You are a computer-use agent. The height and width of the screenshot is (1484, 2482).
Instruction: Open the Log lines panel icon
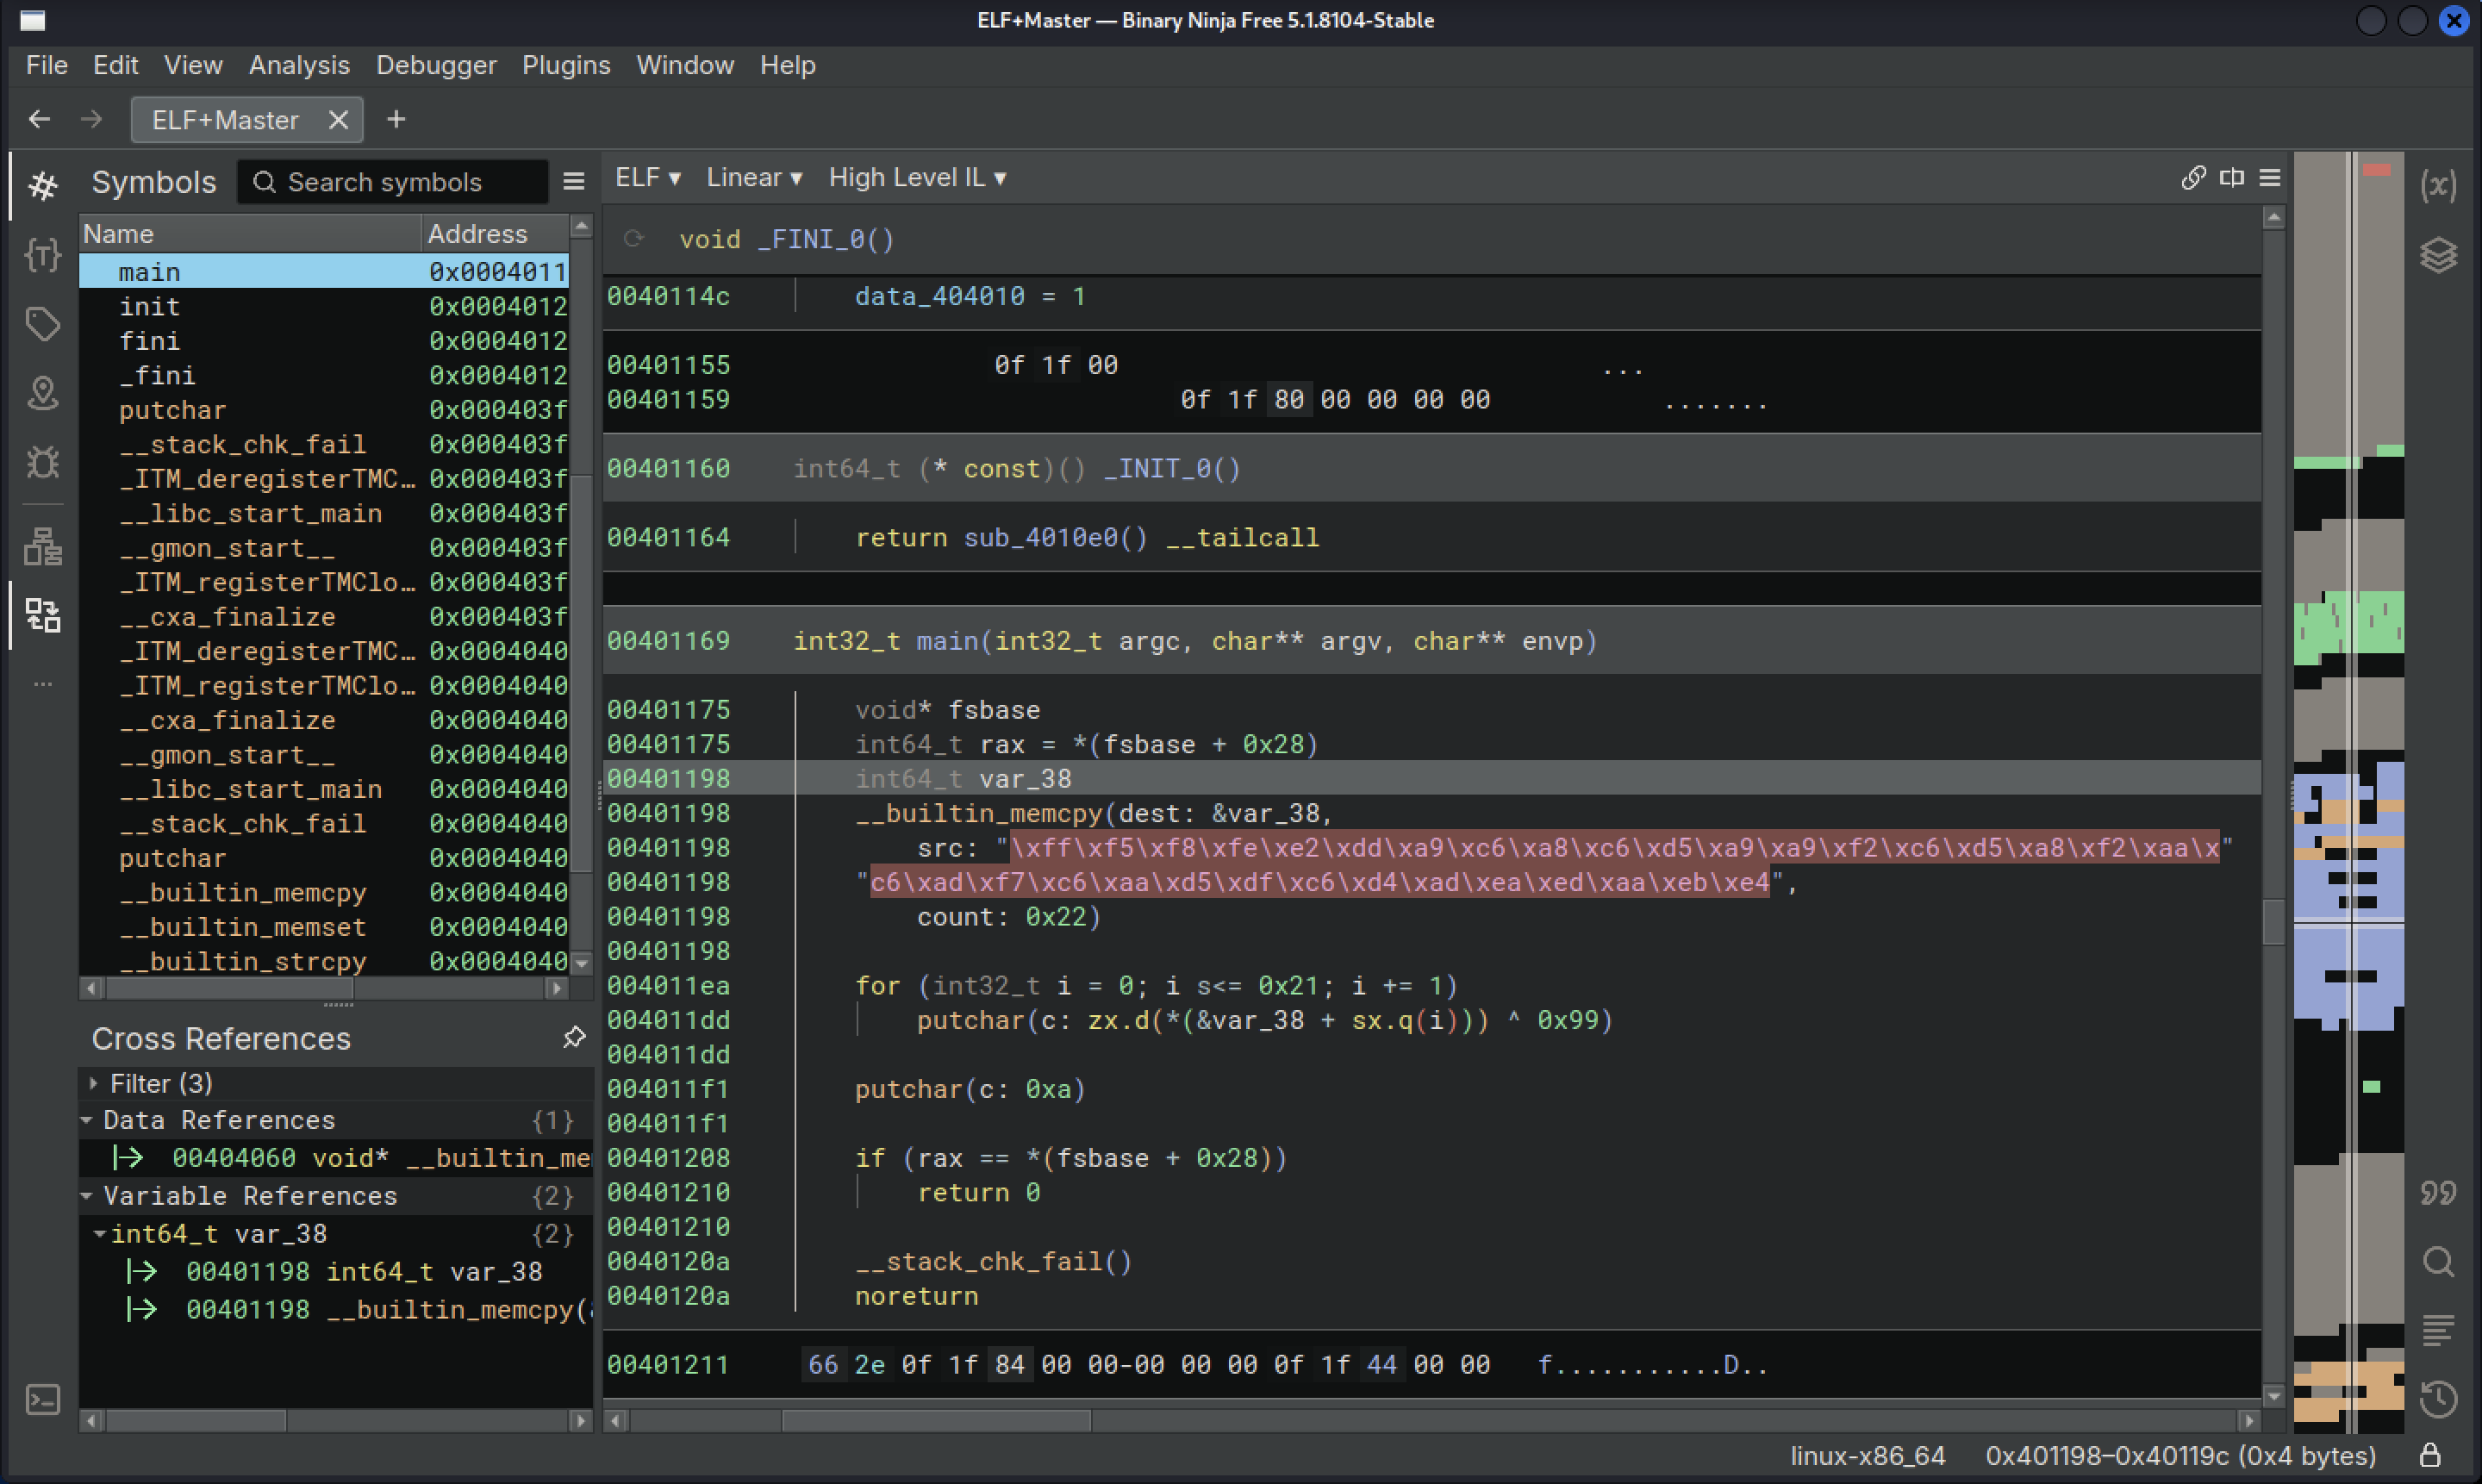pos(2438,1330)
